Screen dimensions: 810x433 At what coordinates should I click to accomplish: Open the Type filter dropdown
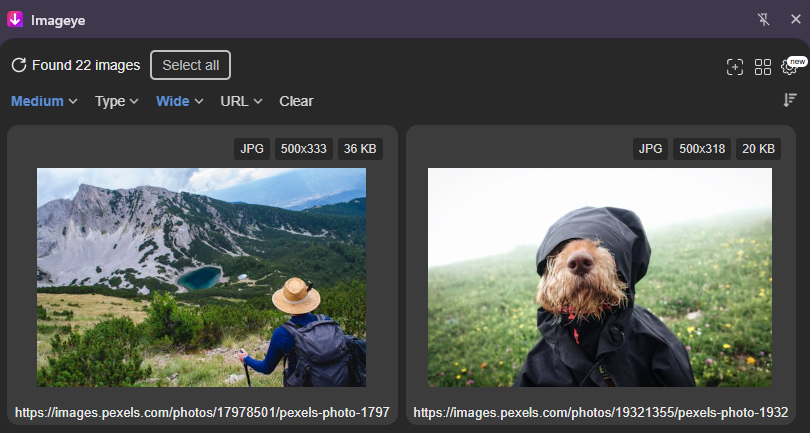click(x=116, y=101)
